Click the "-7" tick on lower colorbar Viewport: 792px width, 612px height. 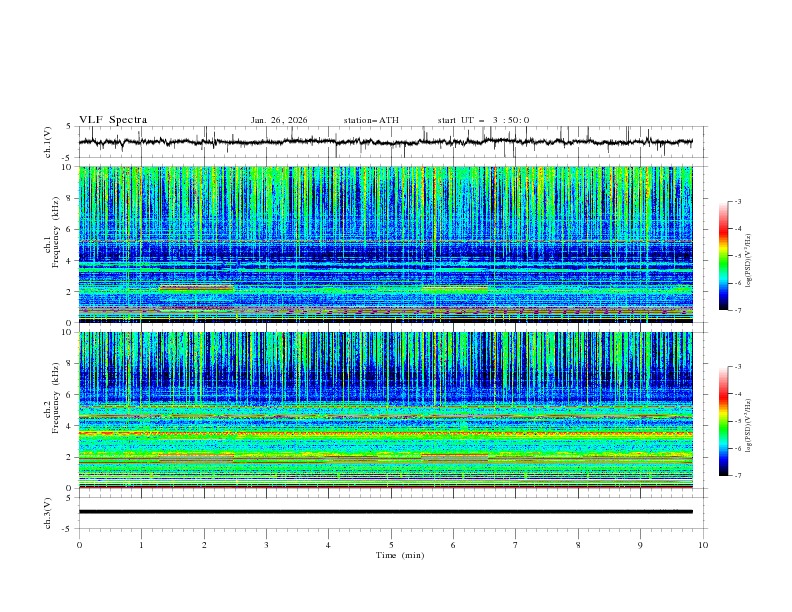coord(738,476)
